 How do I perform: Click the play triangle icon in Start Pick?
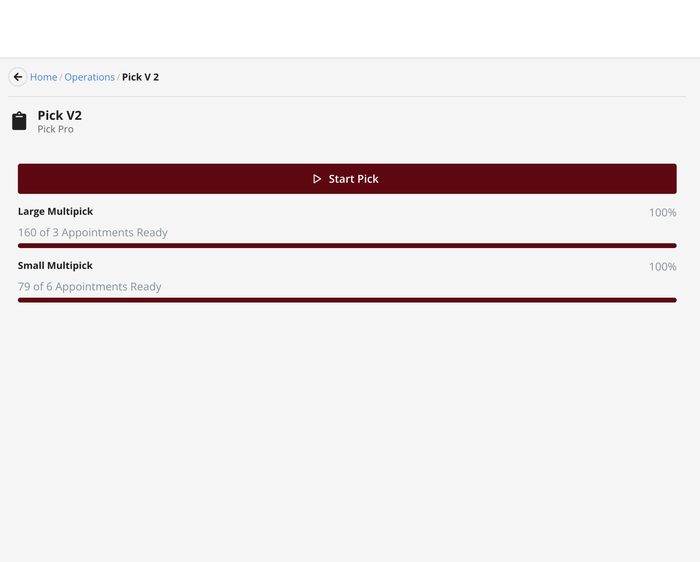pyautogui.click(x=317, y=179)
